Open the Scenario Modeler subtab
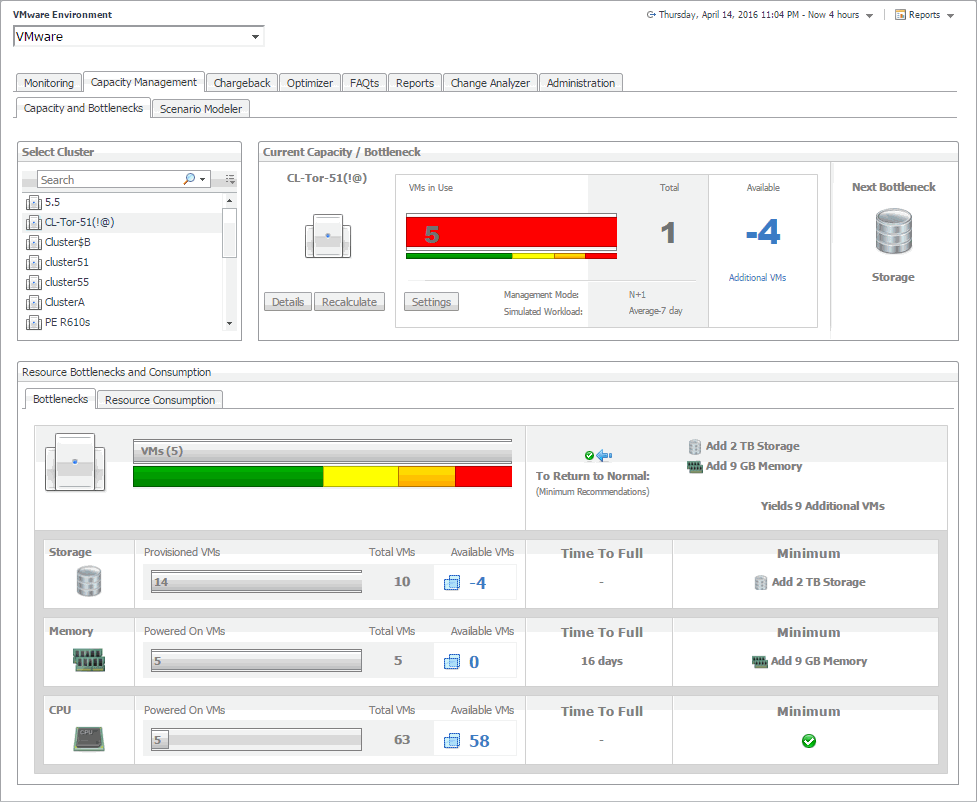 [201, 109]
